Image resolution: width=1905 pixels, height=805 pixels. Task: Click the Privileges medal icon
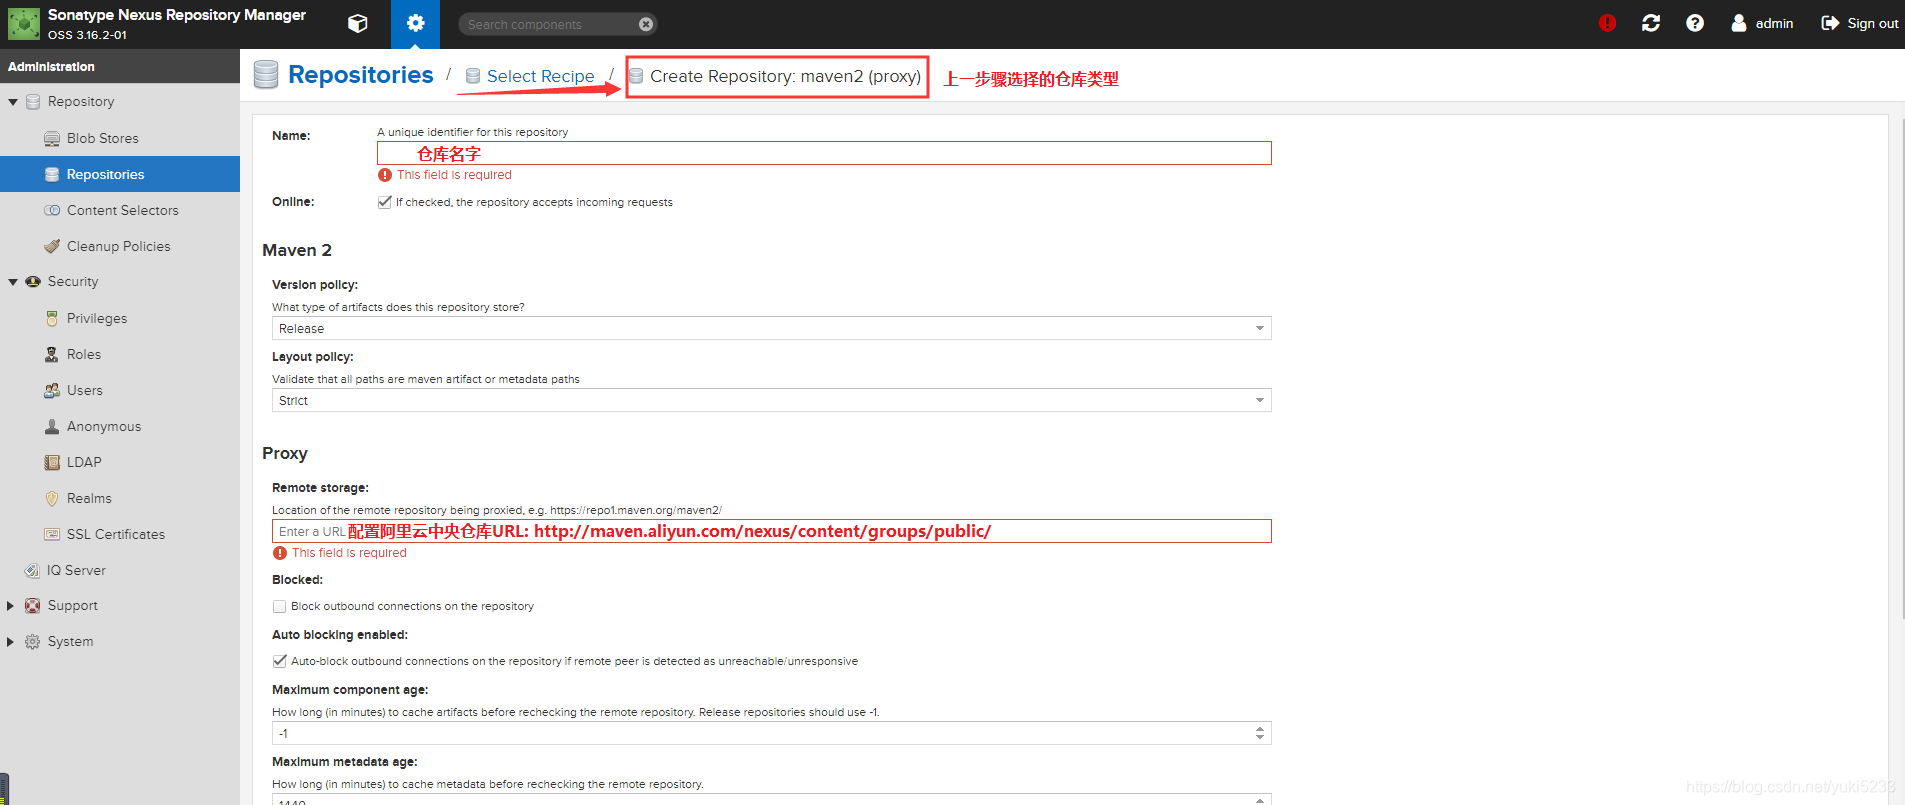coord(52,318)
